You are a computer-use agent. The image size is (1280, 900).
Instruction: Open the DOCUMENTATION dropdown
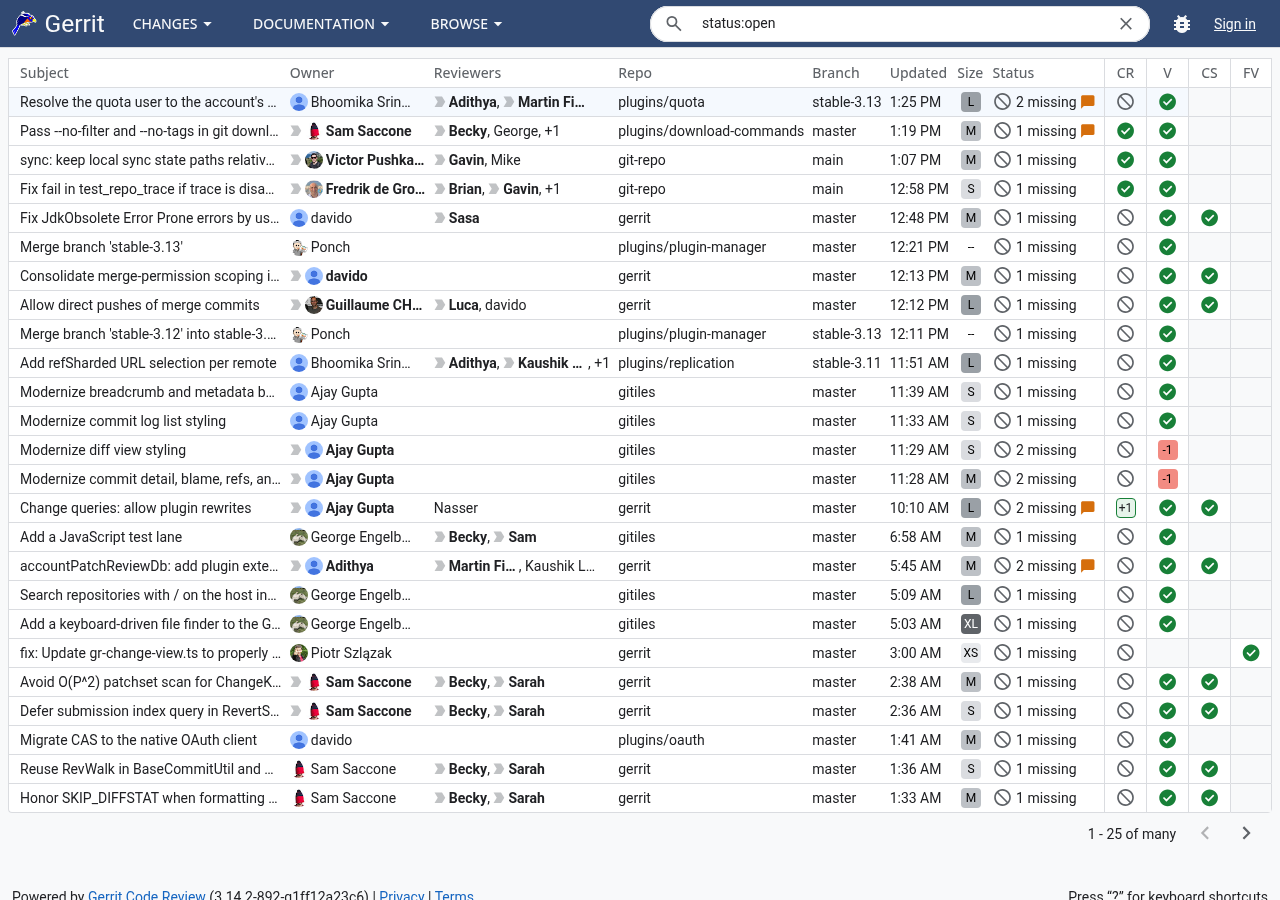[x=321, y=24]
